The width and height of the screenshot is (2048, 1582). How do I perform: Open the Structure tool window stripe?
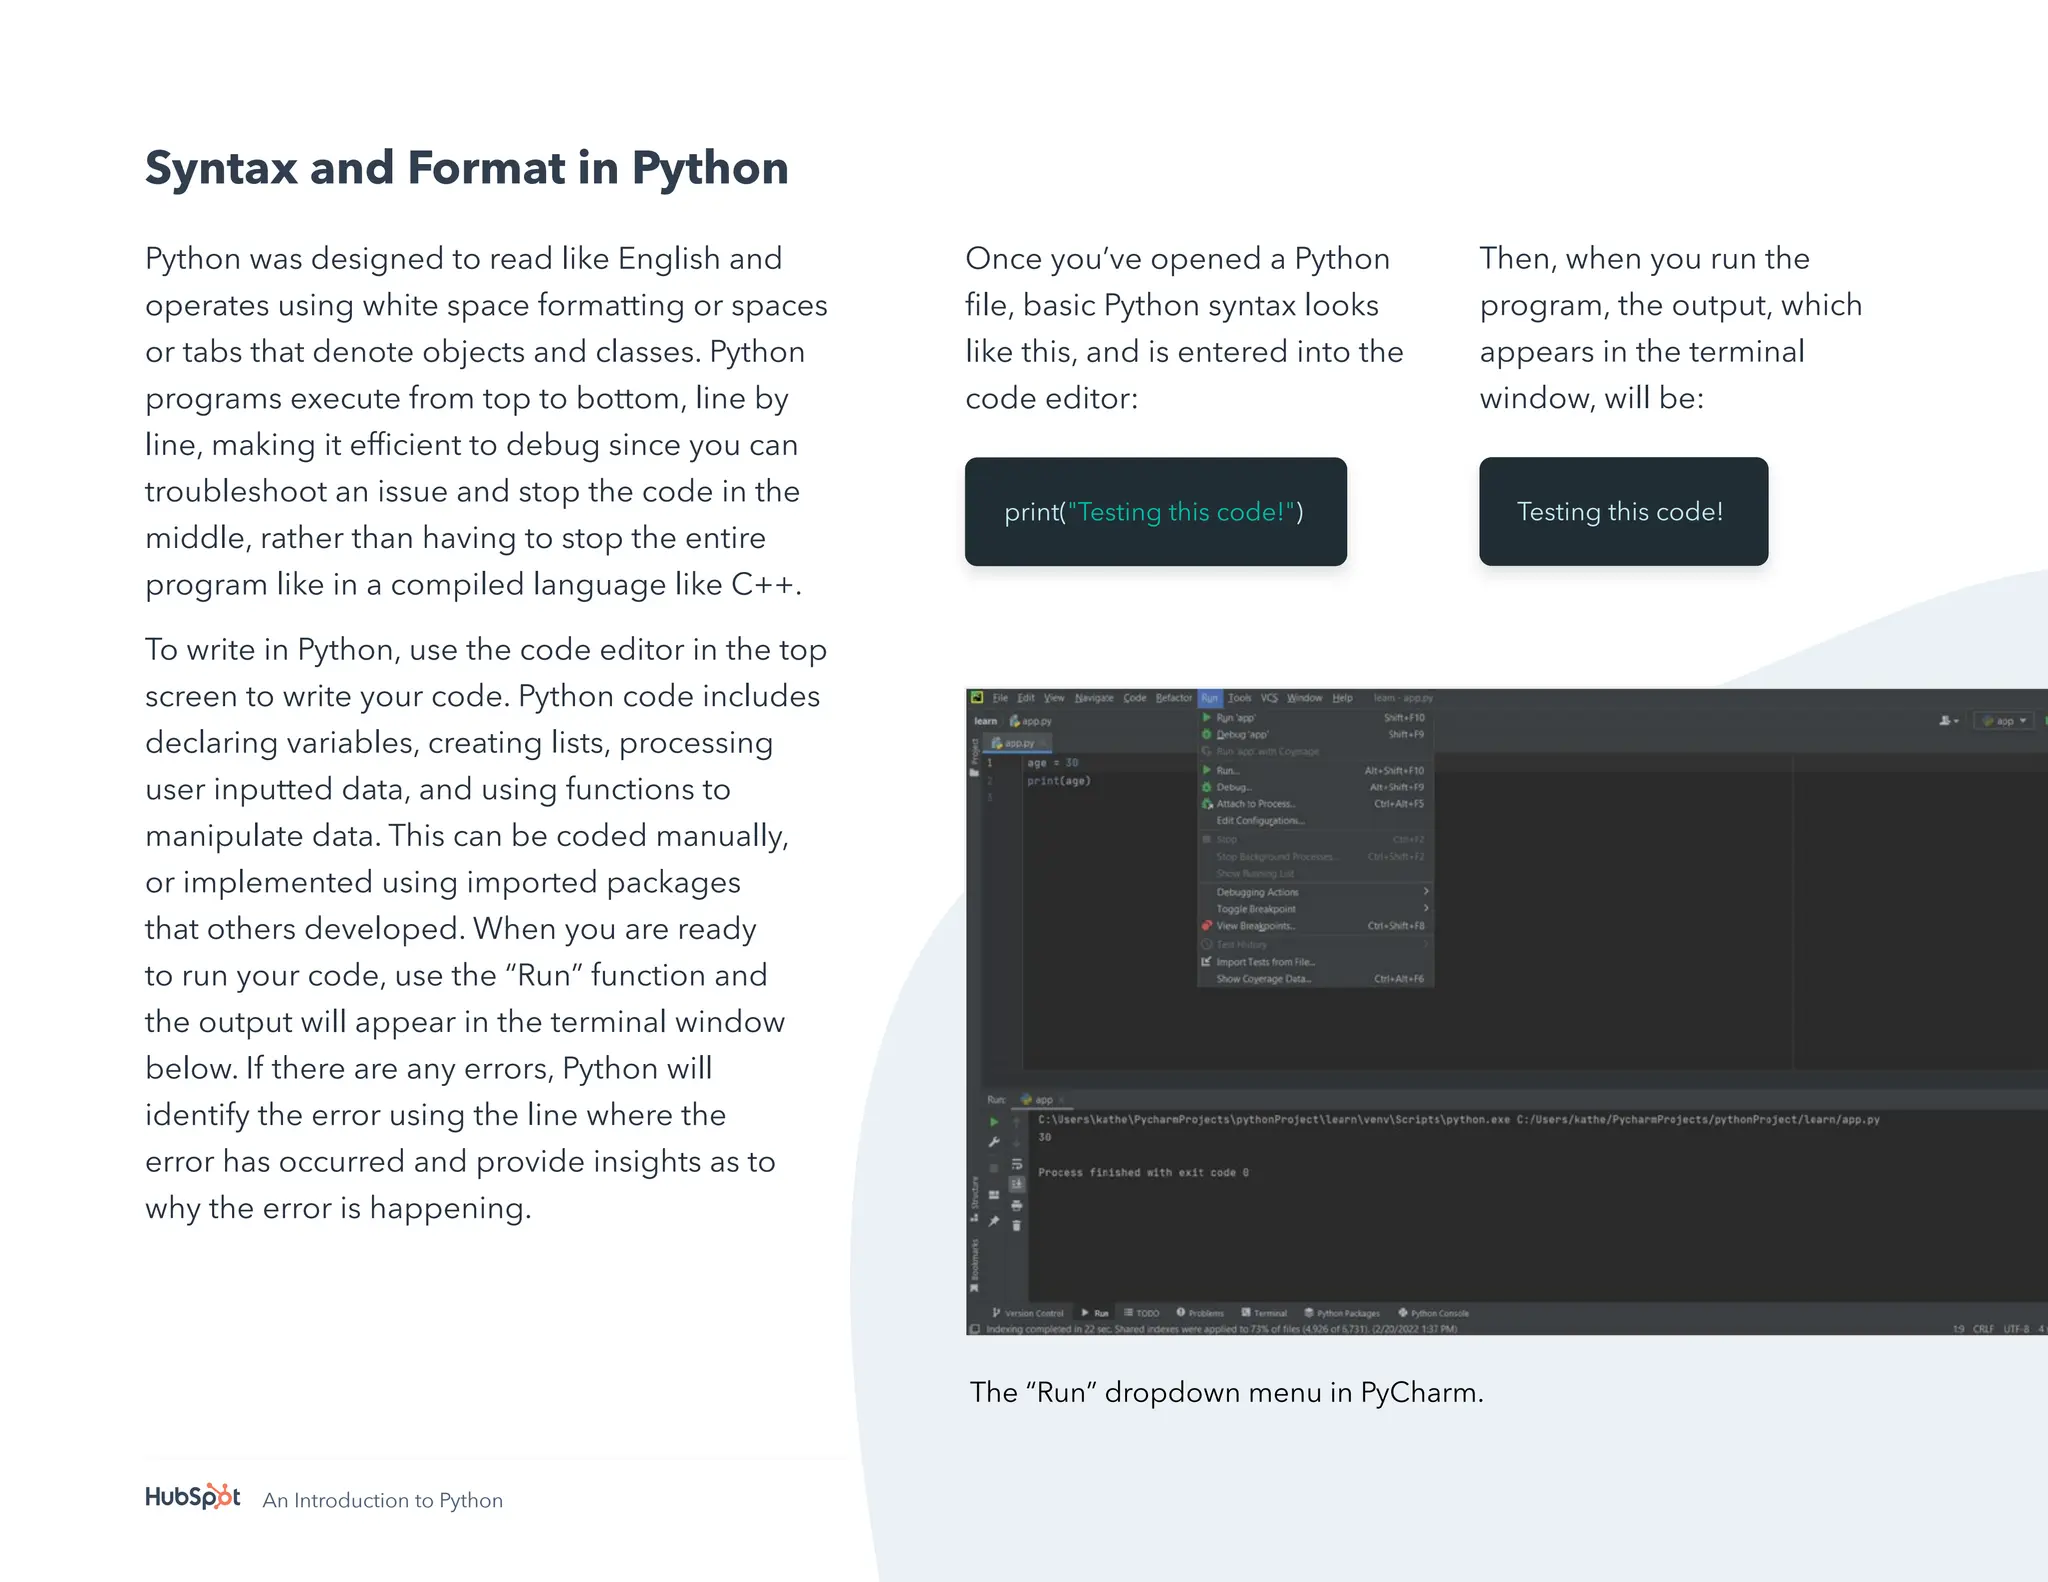(x=974, y=1198)
